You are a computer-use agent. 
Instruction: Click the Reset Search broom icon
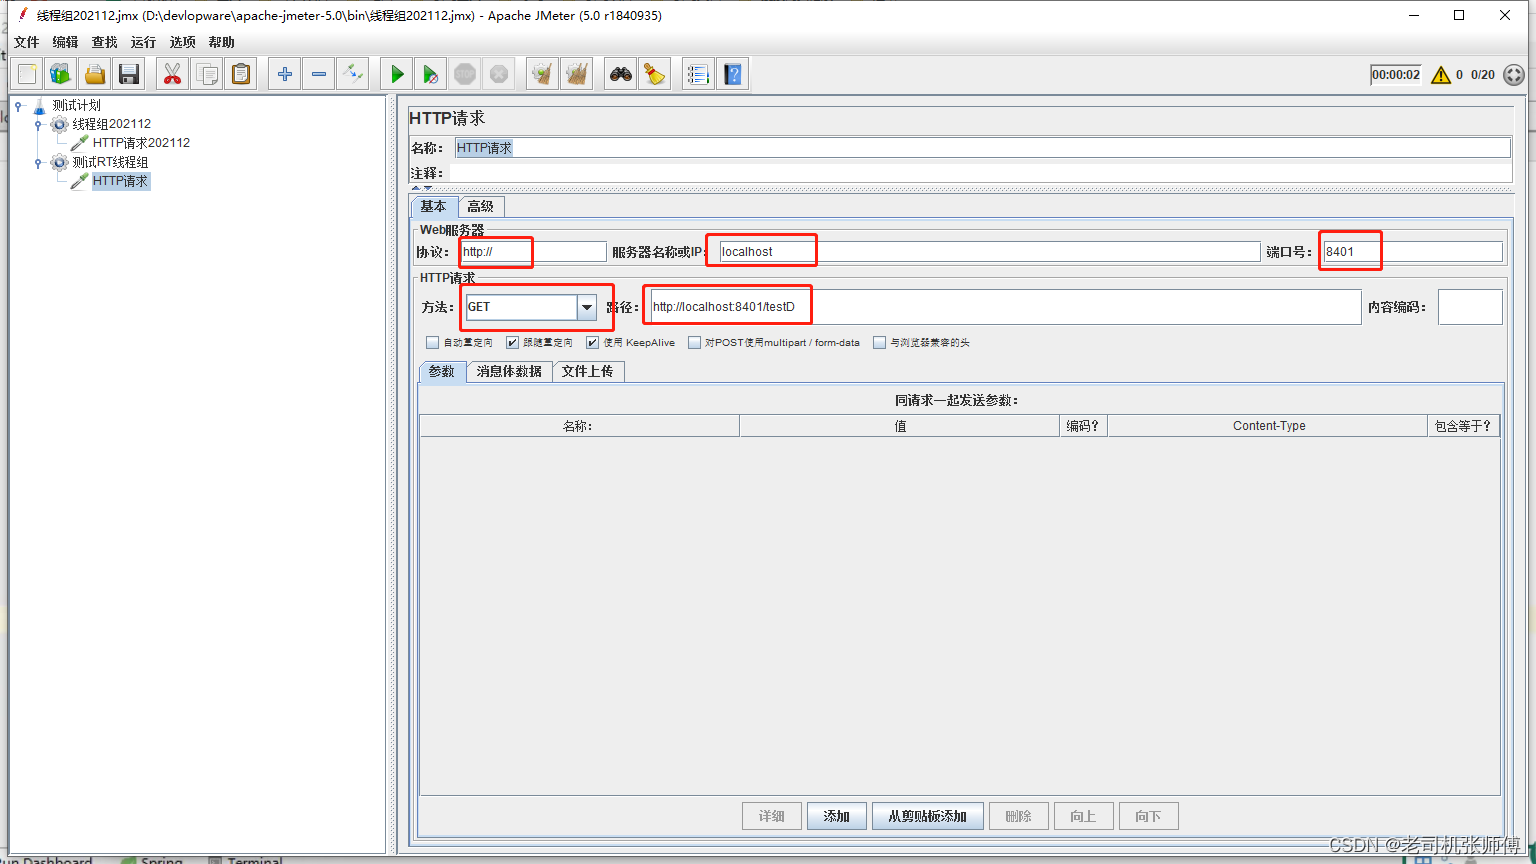point(655,74)
